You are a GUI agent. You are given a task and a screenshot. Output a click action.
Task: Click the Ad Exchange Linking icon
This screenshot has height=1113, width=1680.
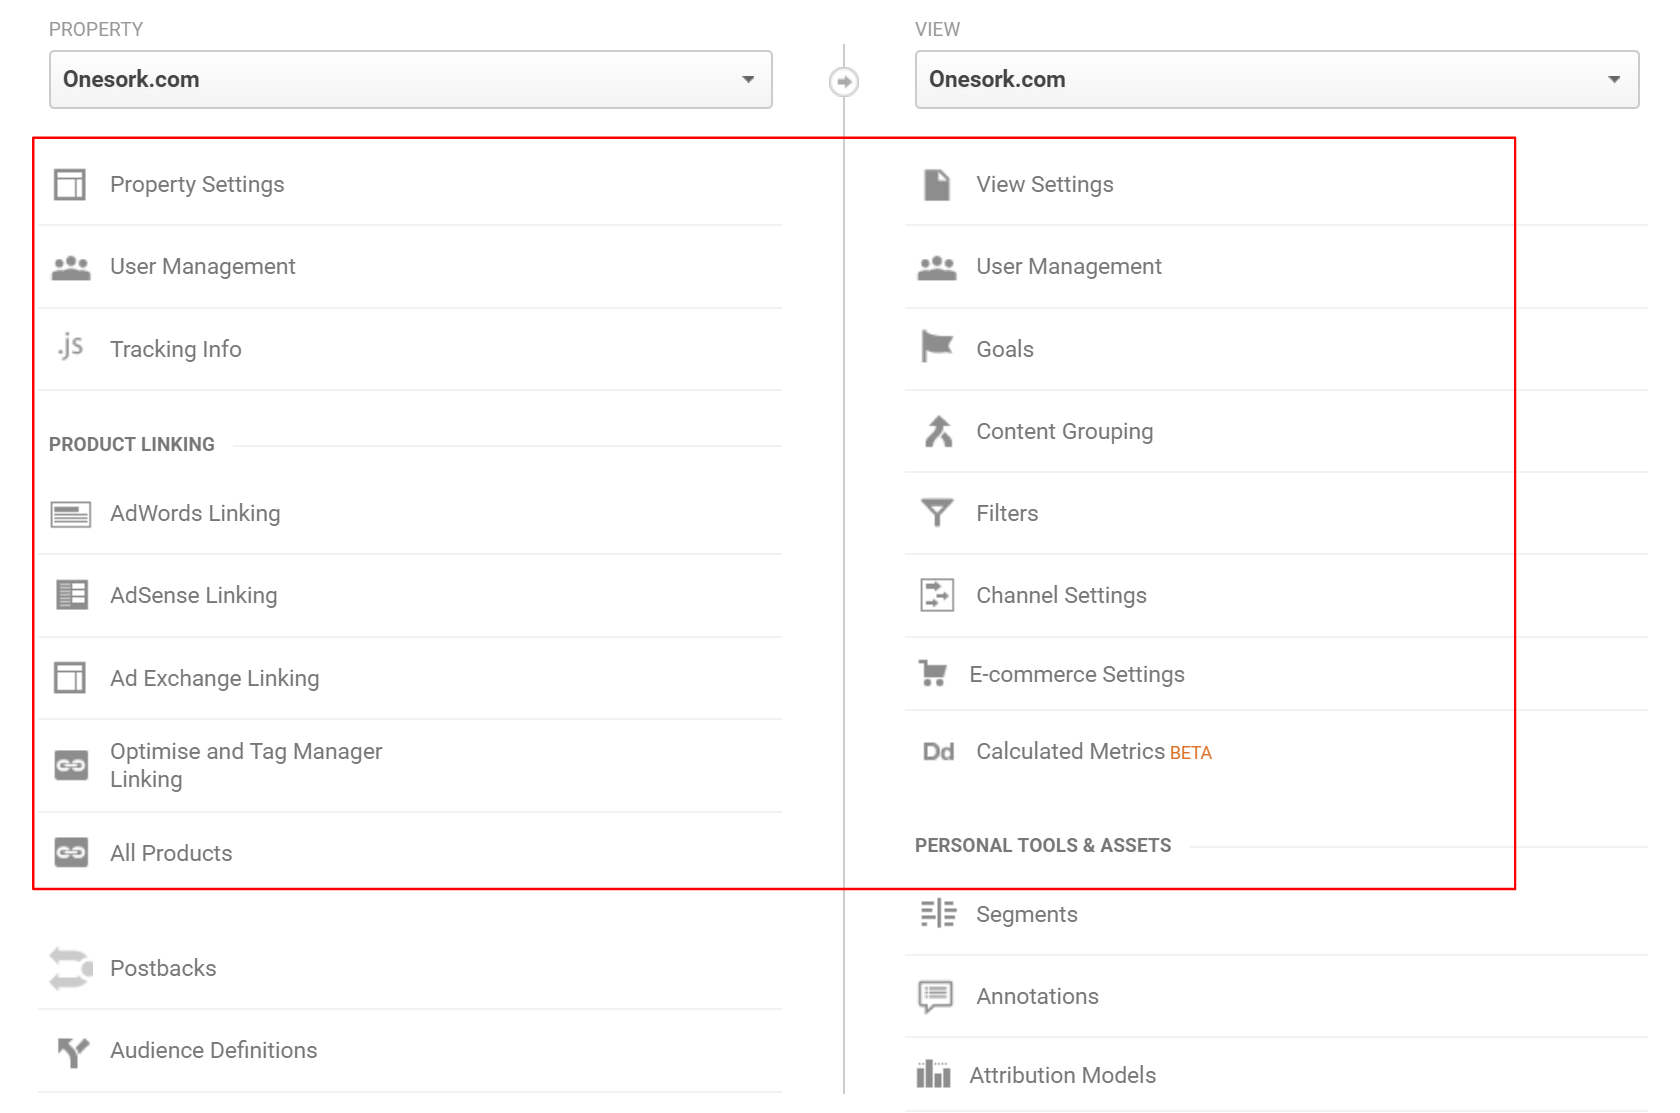70,677
